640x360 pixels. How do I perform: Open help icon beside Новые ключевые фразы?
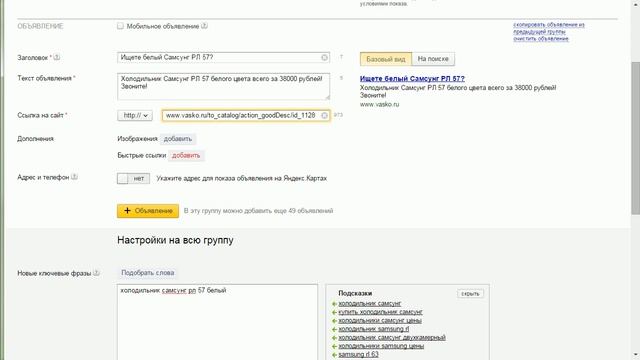(x=96, y=273)
